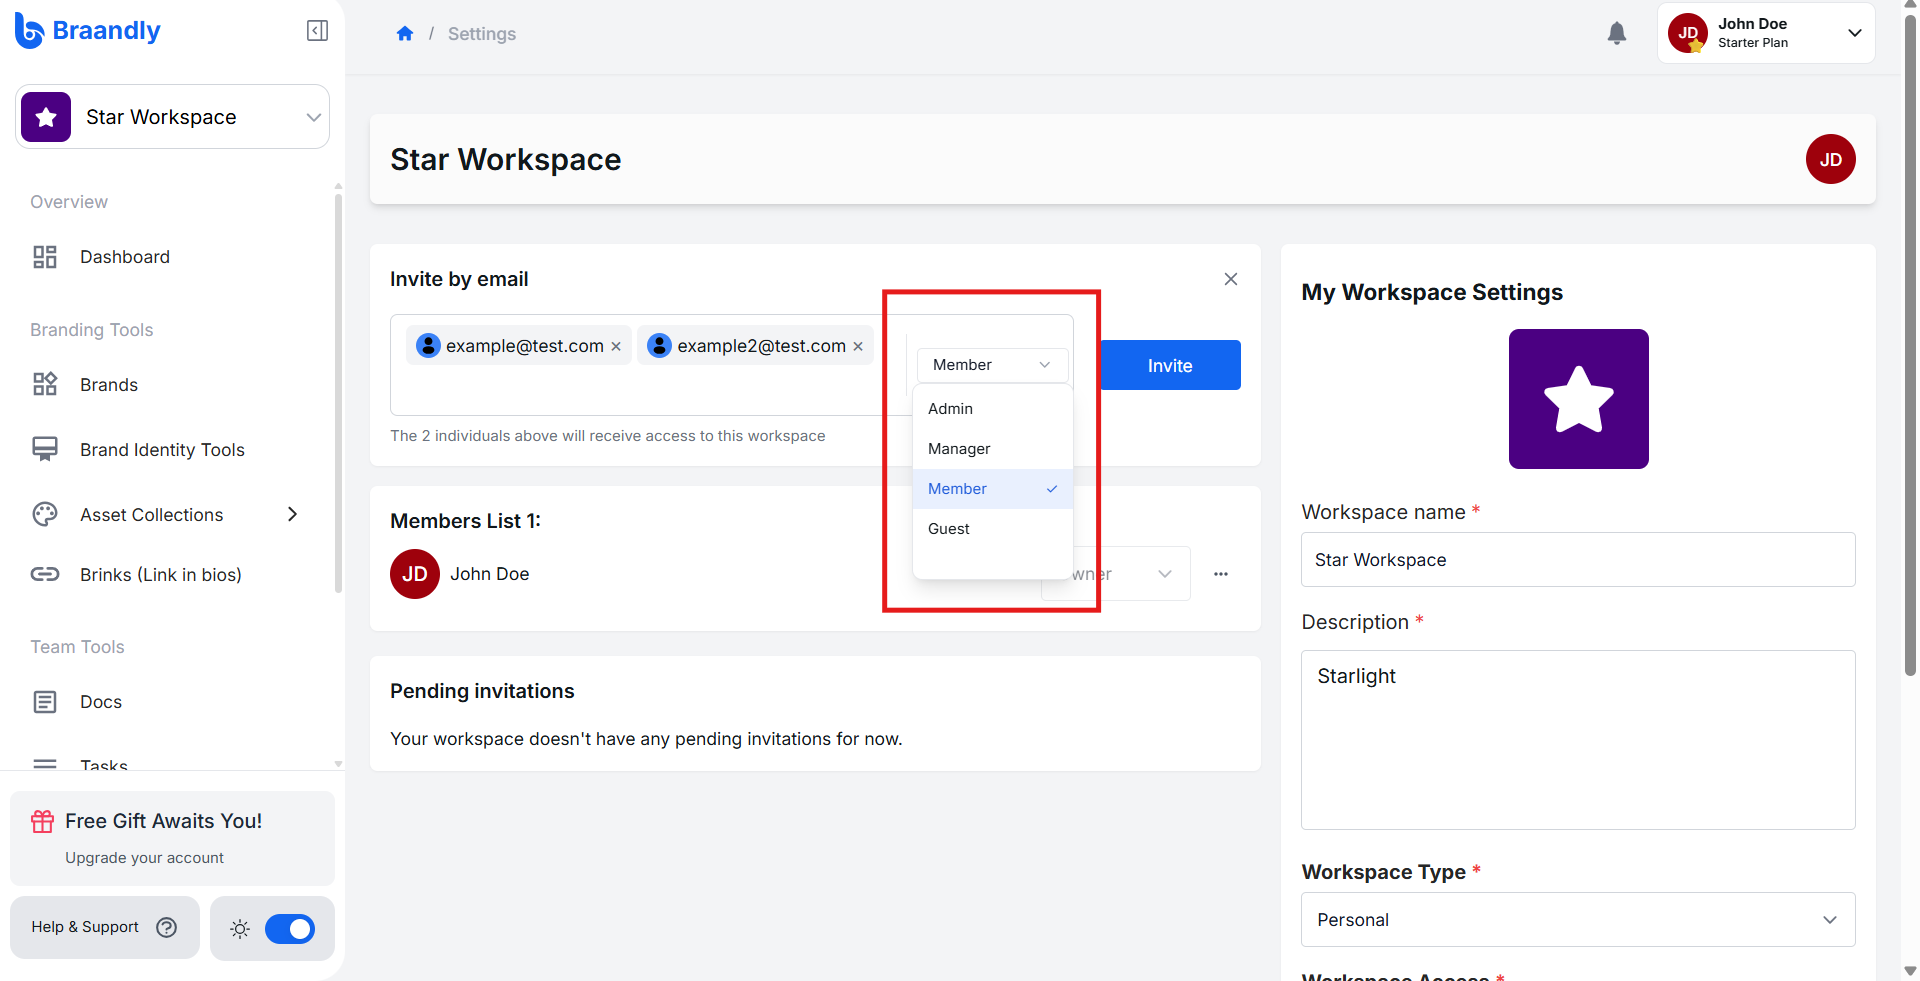Viewport: 1920px width, 981px height.
Task: Click the Brand Identity Tools icon
Action: [x=45, y=449]
